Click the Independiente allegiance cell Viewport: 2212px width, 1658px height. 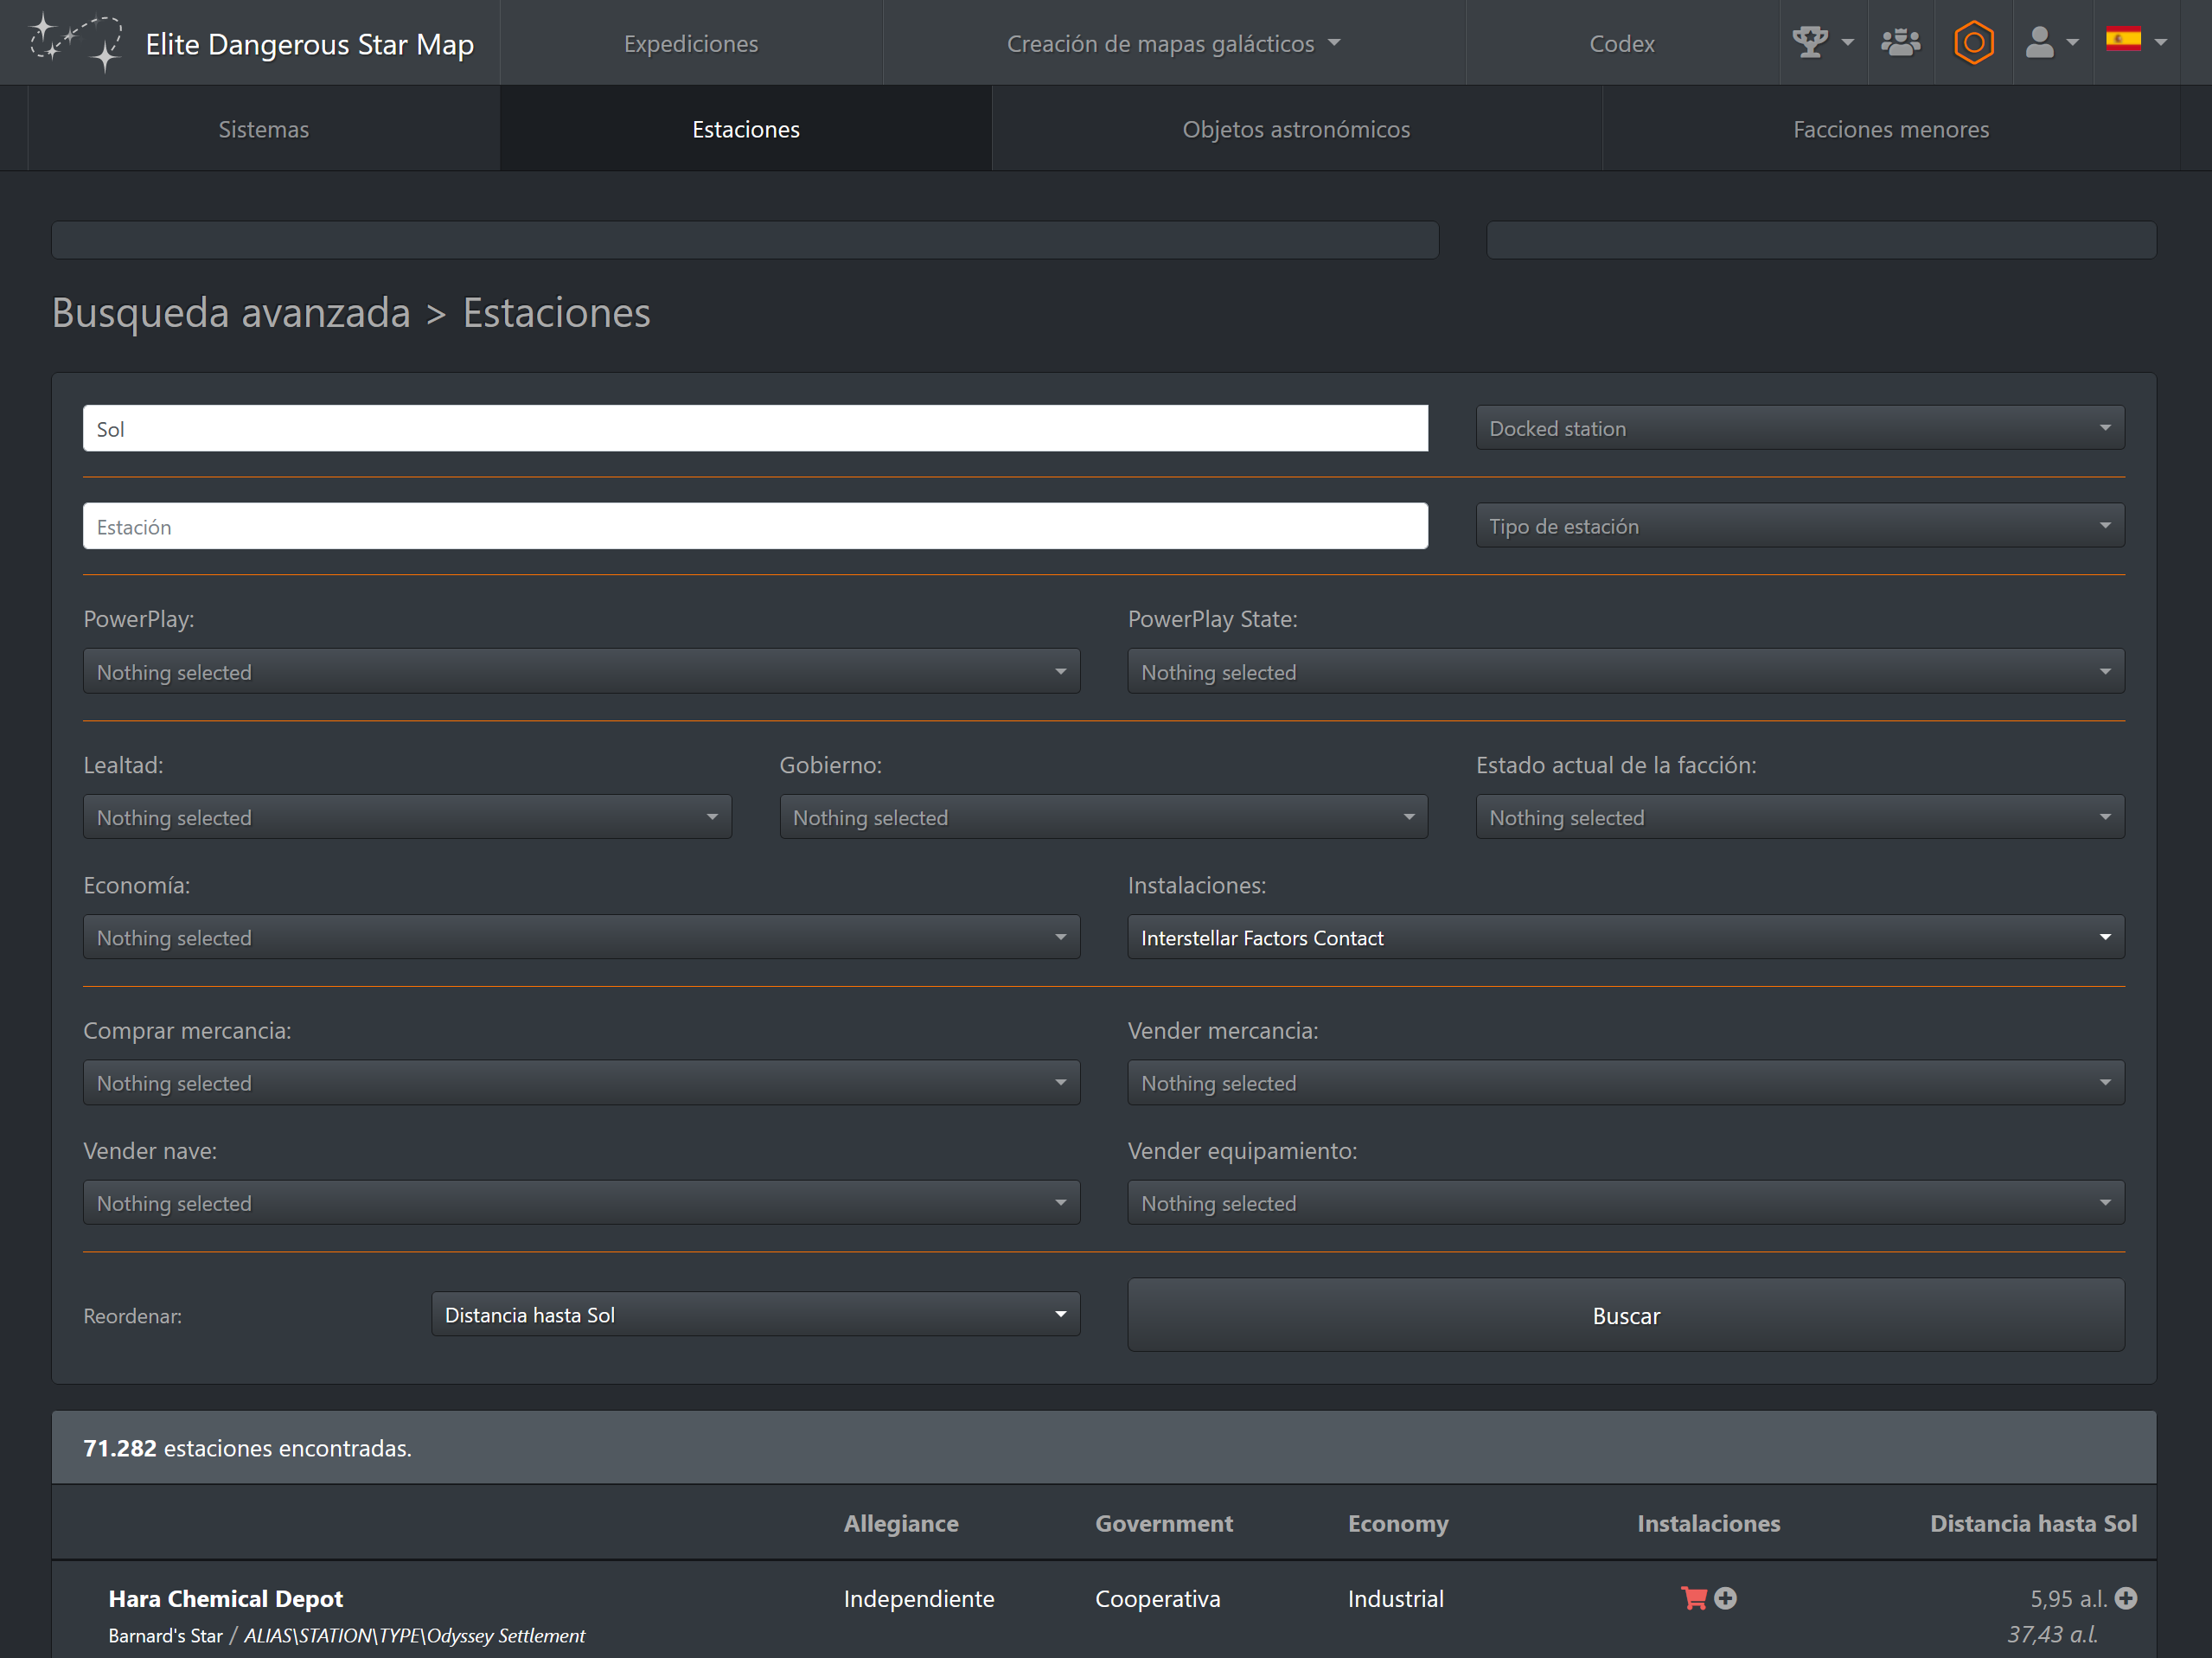coord(919,1598)
